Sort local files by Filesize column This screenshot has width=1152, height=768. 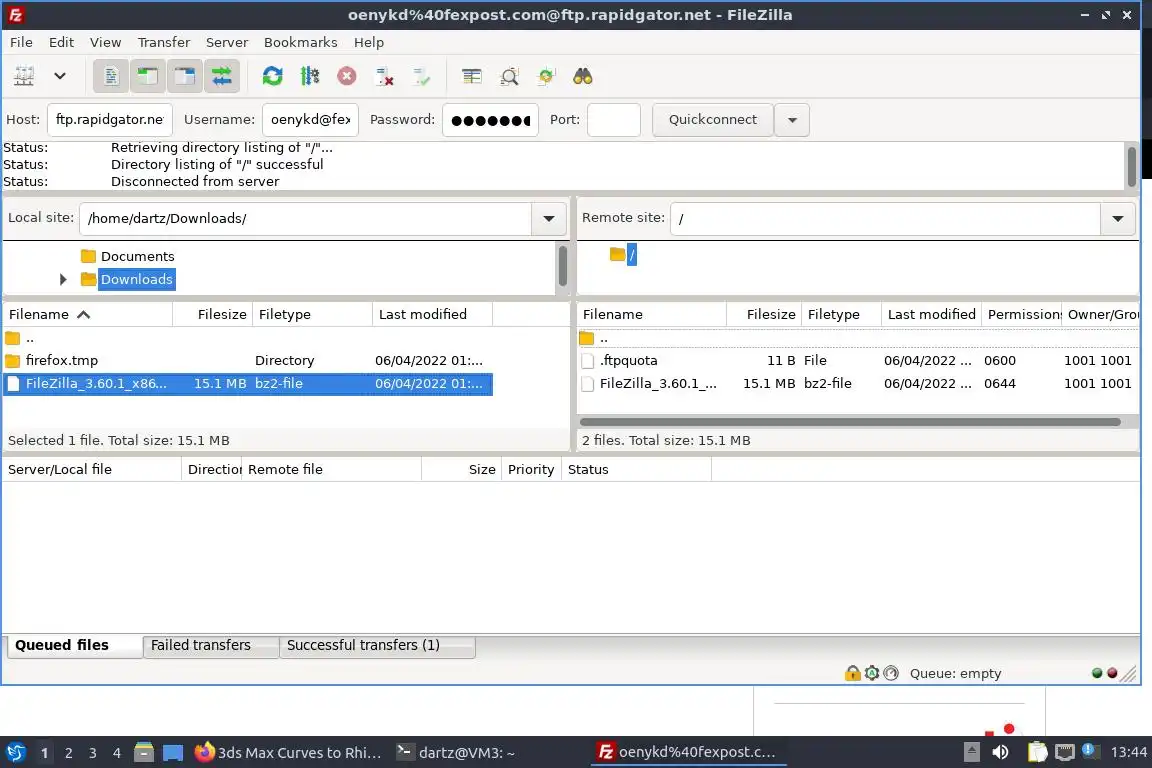pyautogui.click(x=212, y=315)
